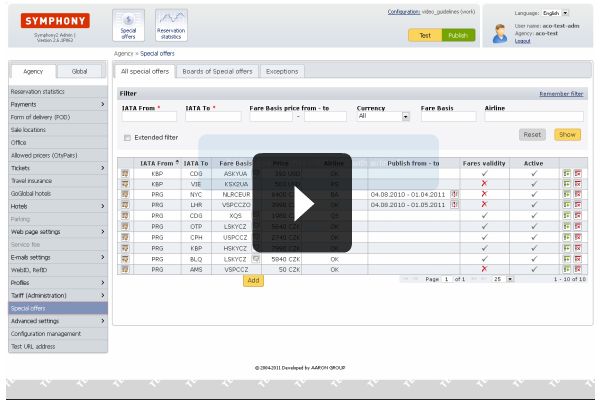The width and height of the screenshot is (600, 400).
Task: Click comment icon in BLQ row
Action: [256, 257]
